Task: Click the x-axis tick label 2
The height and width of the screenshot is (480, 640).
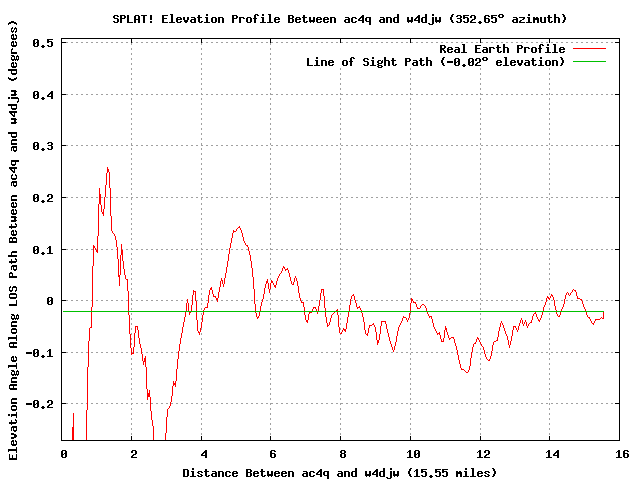Action: (x=134, y=454)
